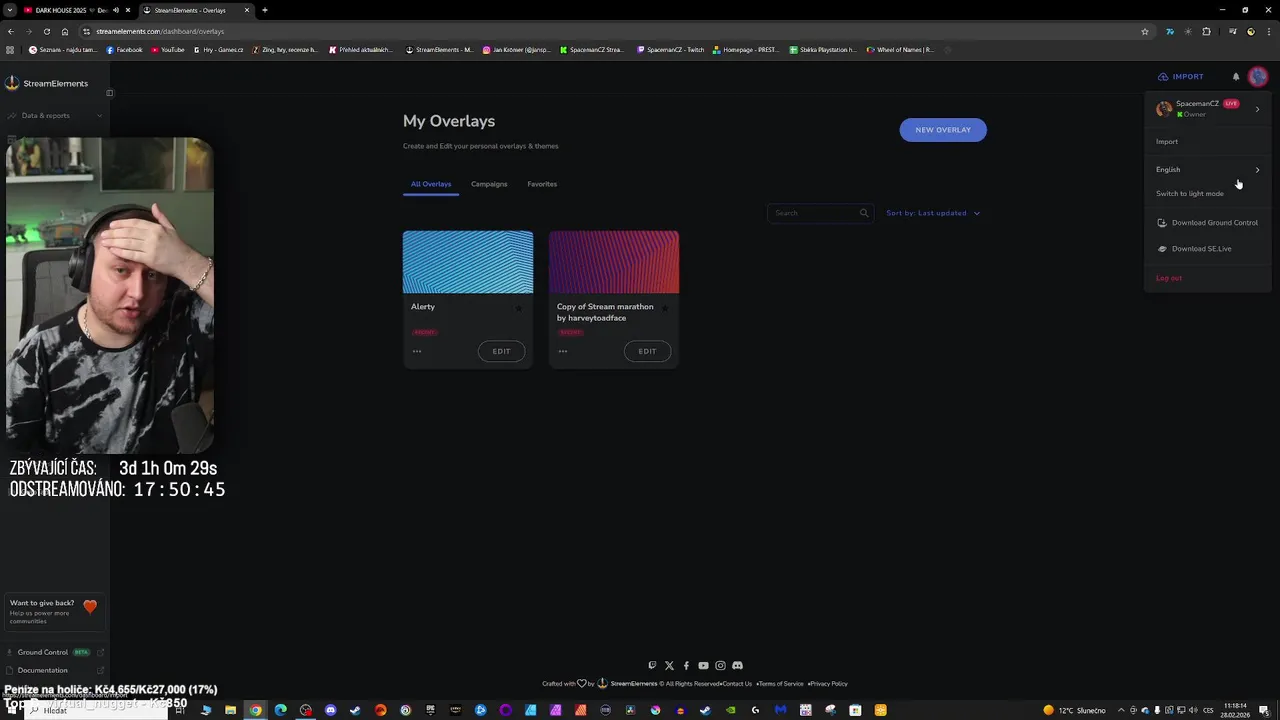This screenshot has width=1280, height=720.
Task: Select Import in the account menu
Action: (1167, 142)
